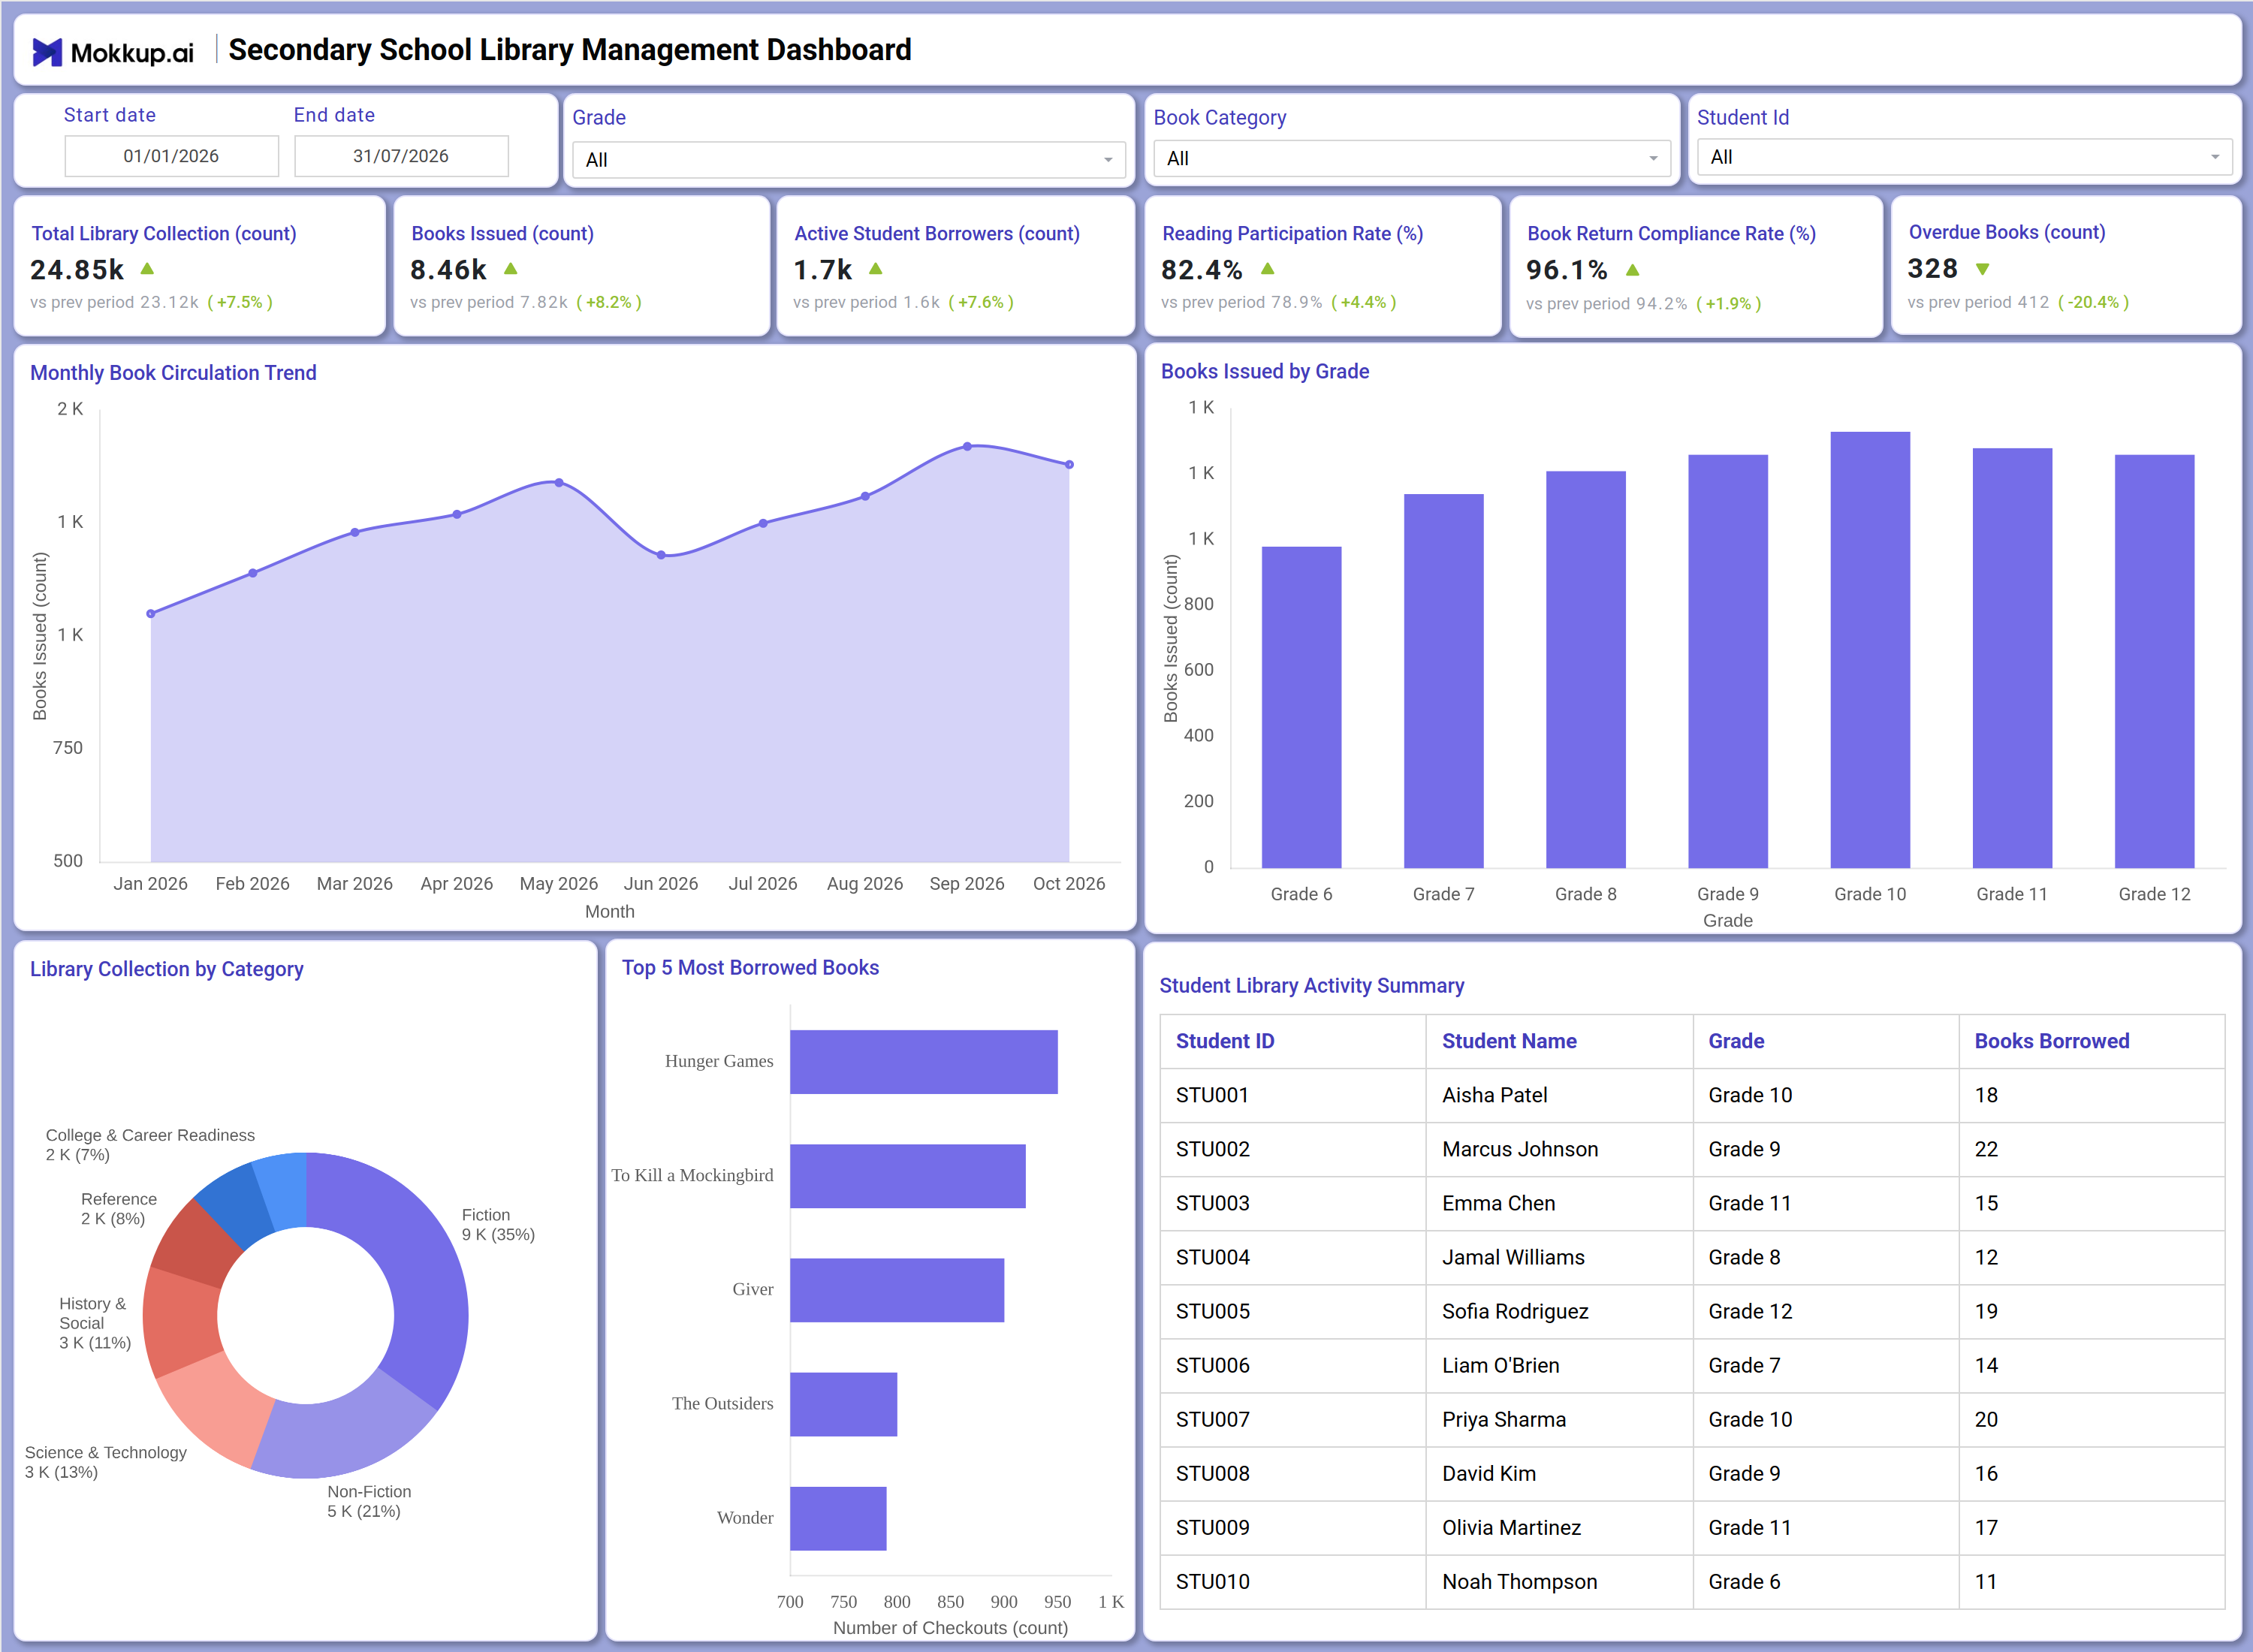2253x1652 pixels.
Task: Click the Giver bar
Action: 897,1290
